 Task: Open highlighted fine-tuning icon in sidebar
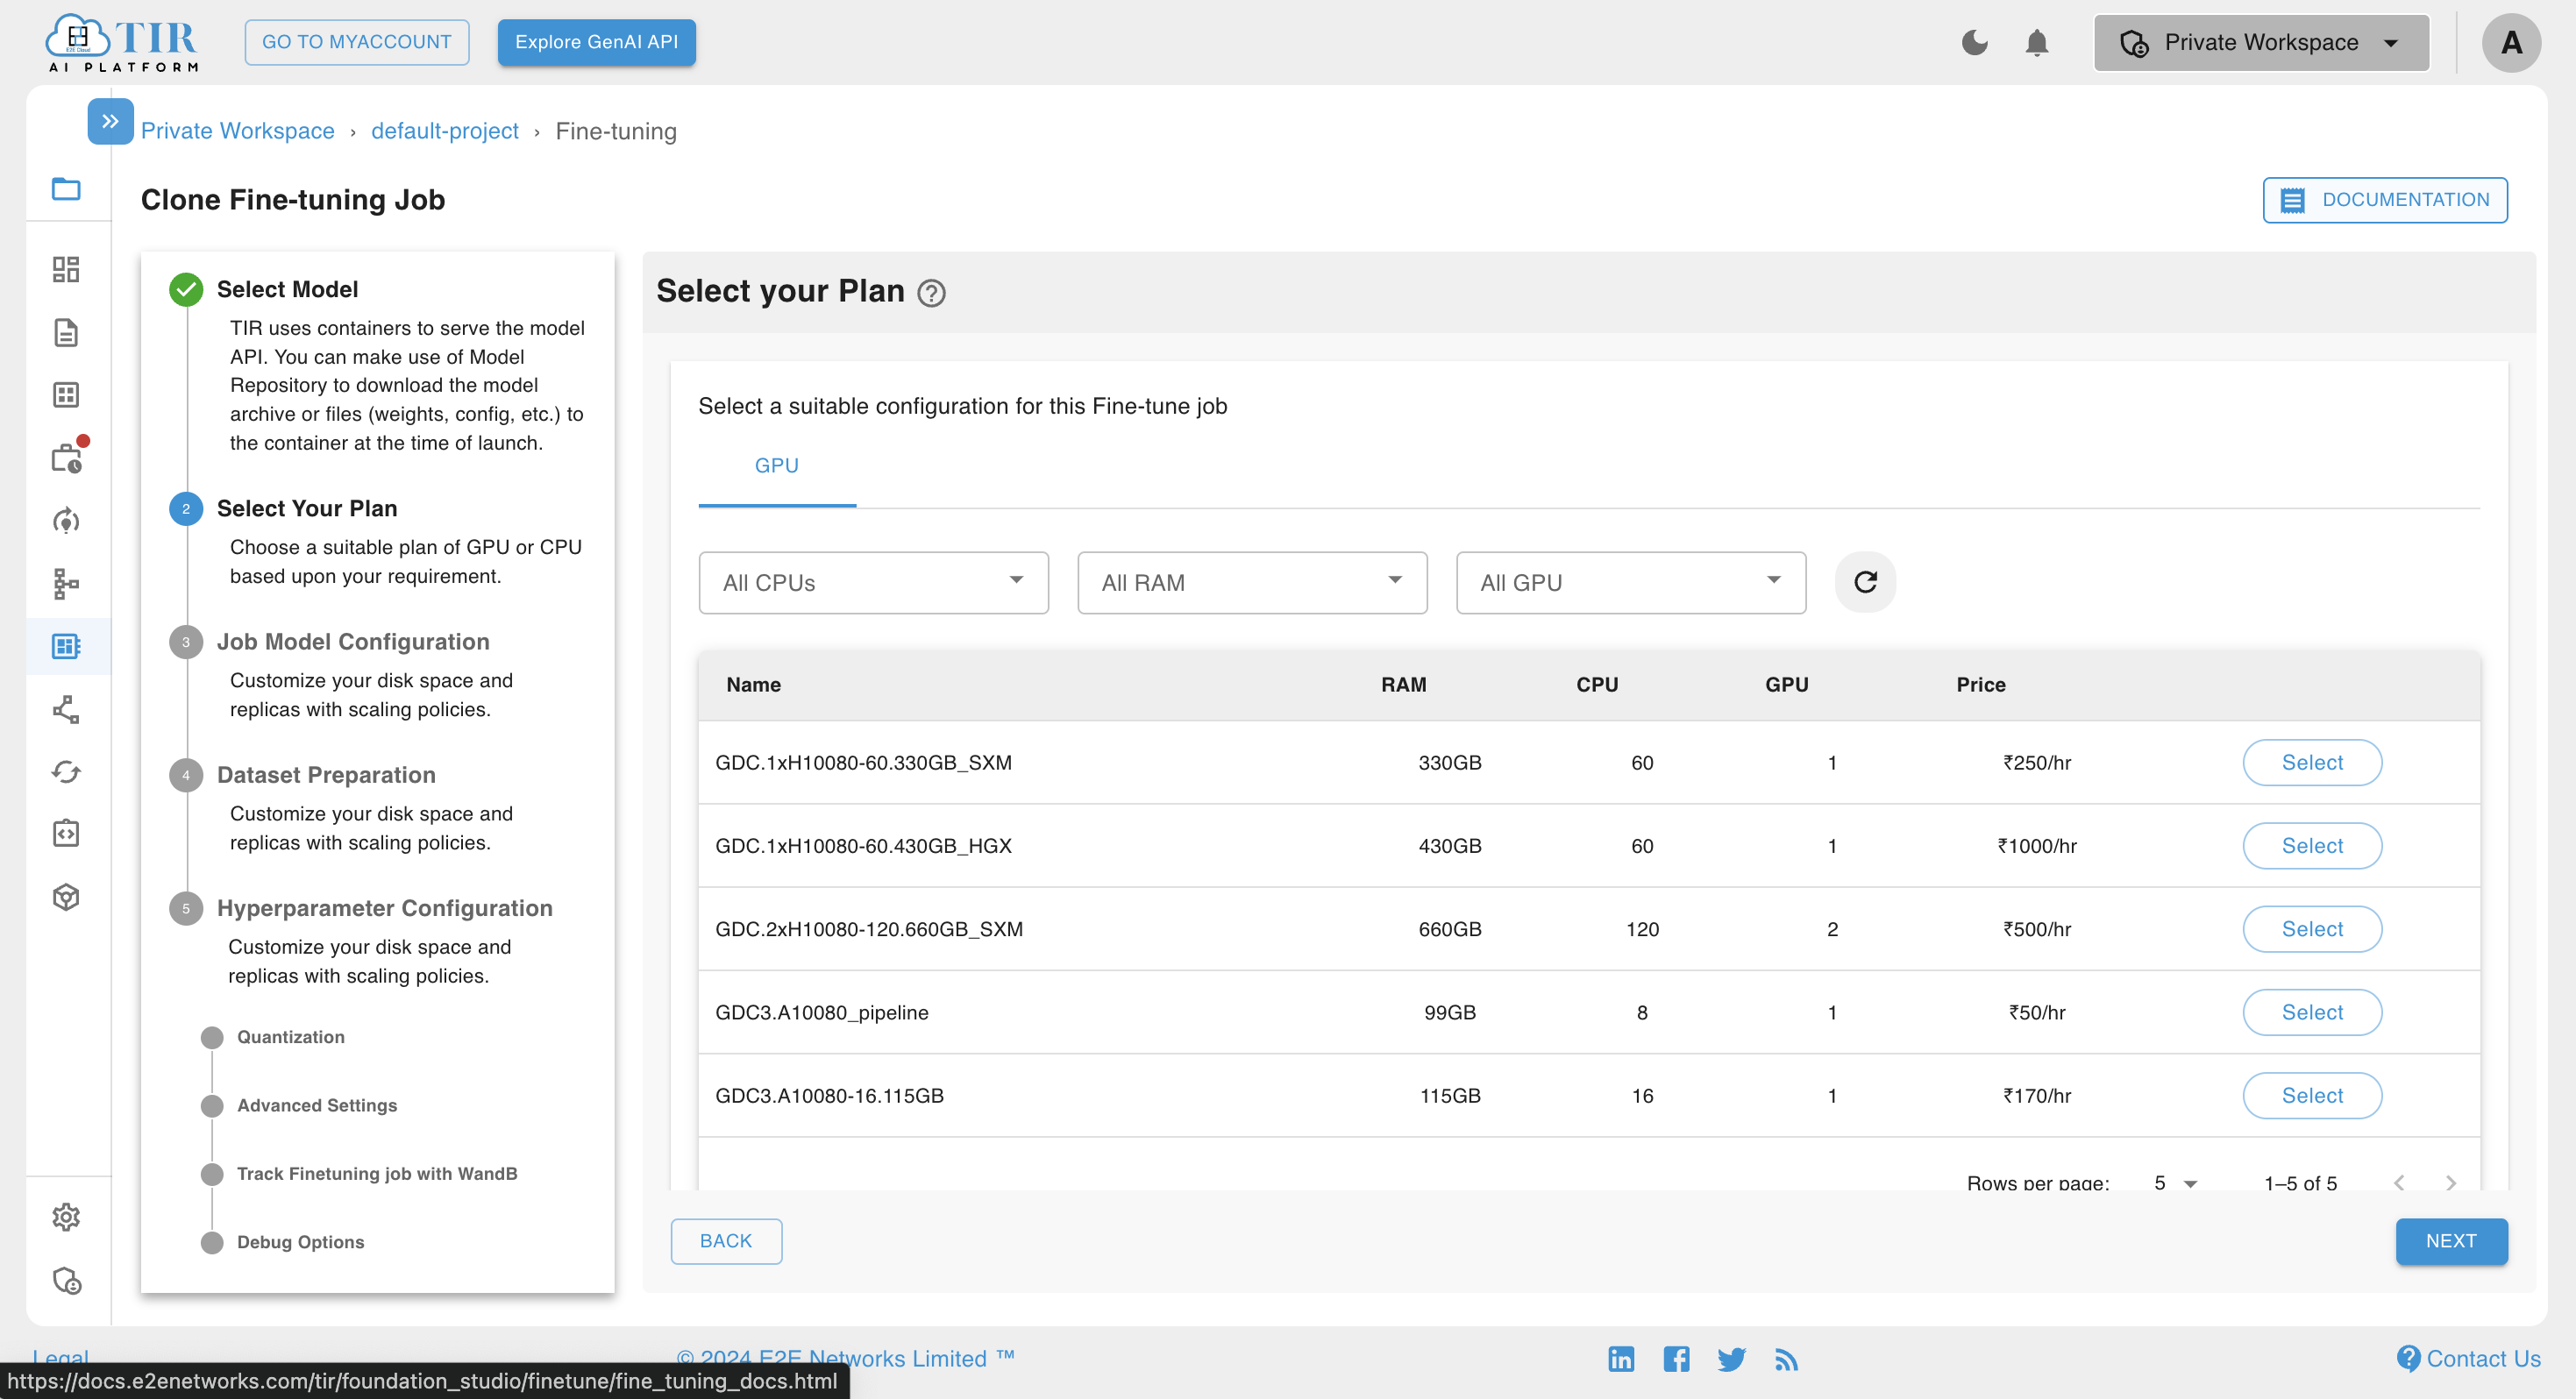(66, 647)
